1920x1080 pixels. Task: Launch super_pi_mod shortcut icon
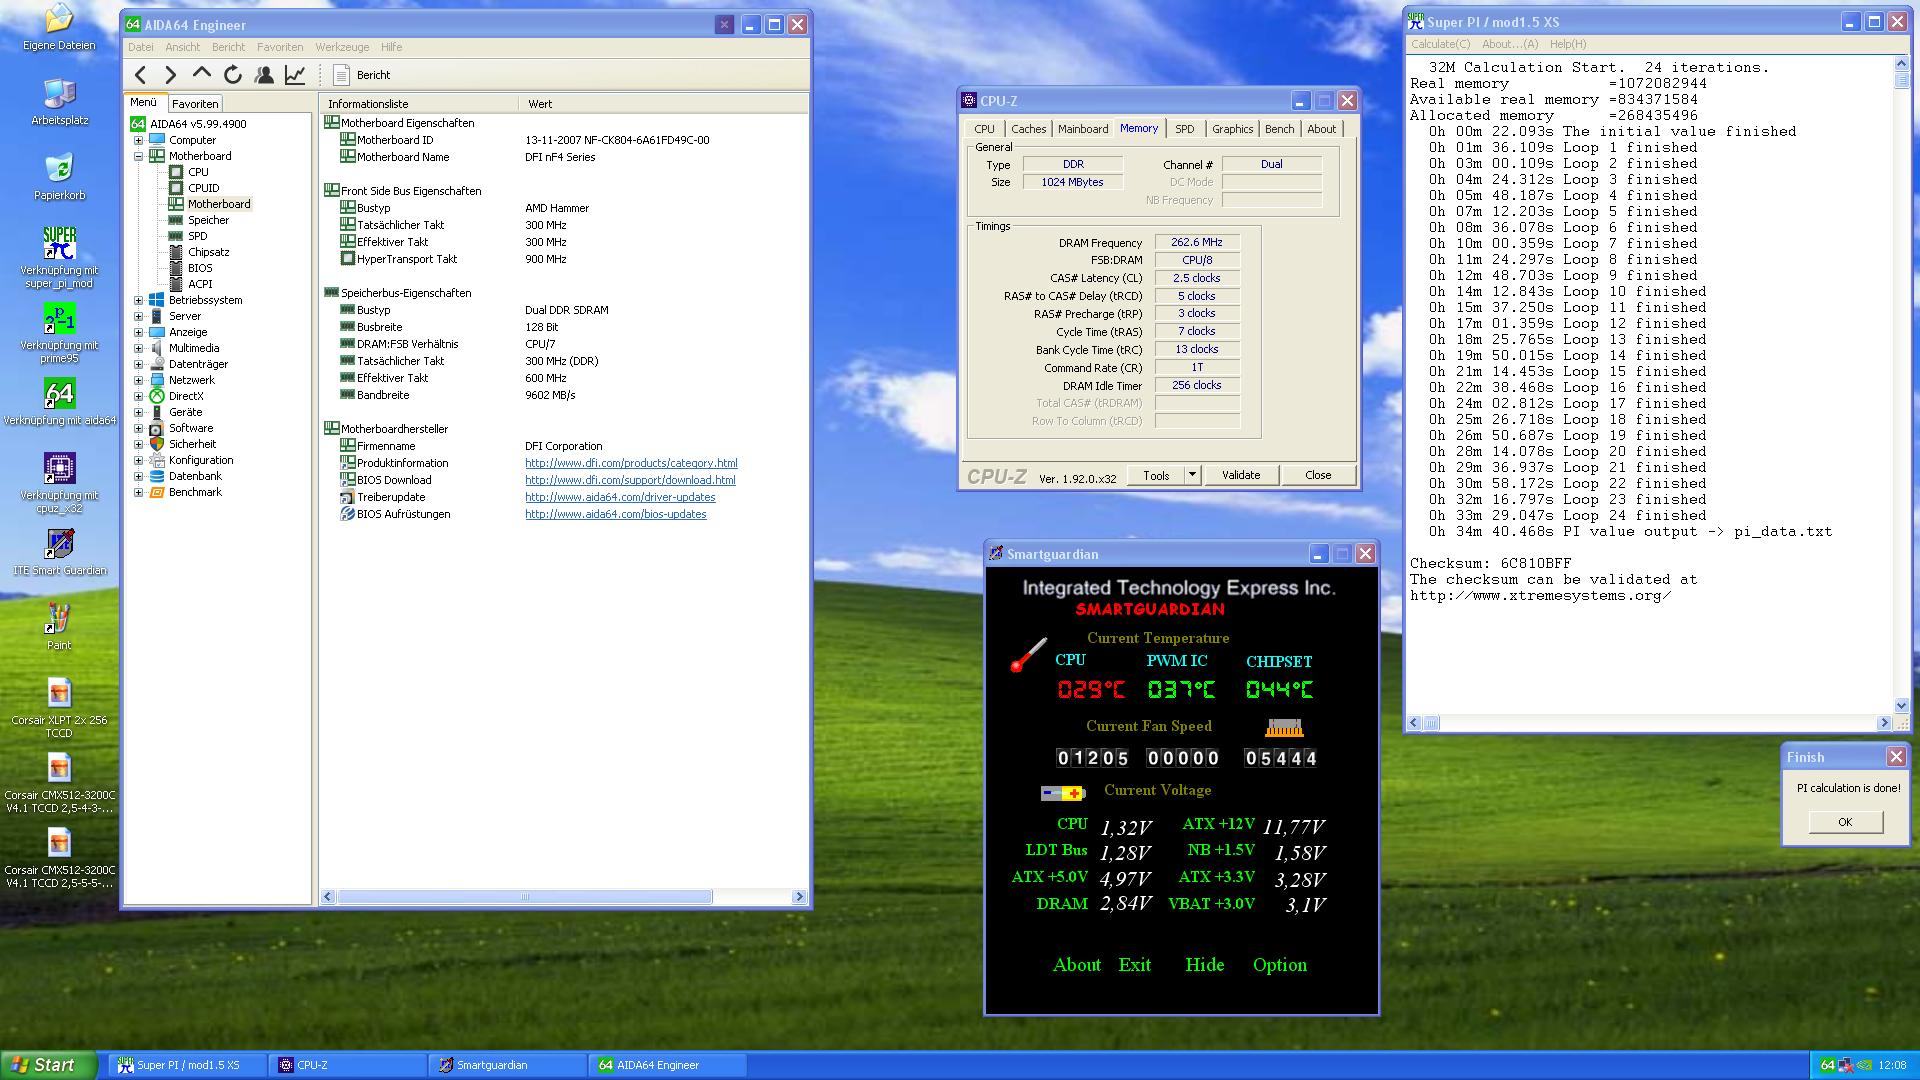tap(59, 257)
